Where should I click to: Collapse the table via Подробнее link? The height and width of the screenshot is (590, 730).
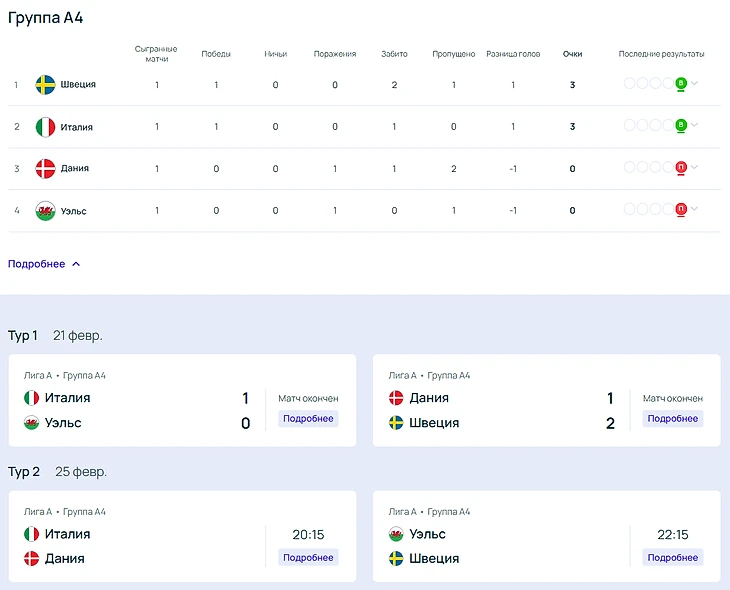pos(44,264)
